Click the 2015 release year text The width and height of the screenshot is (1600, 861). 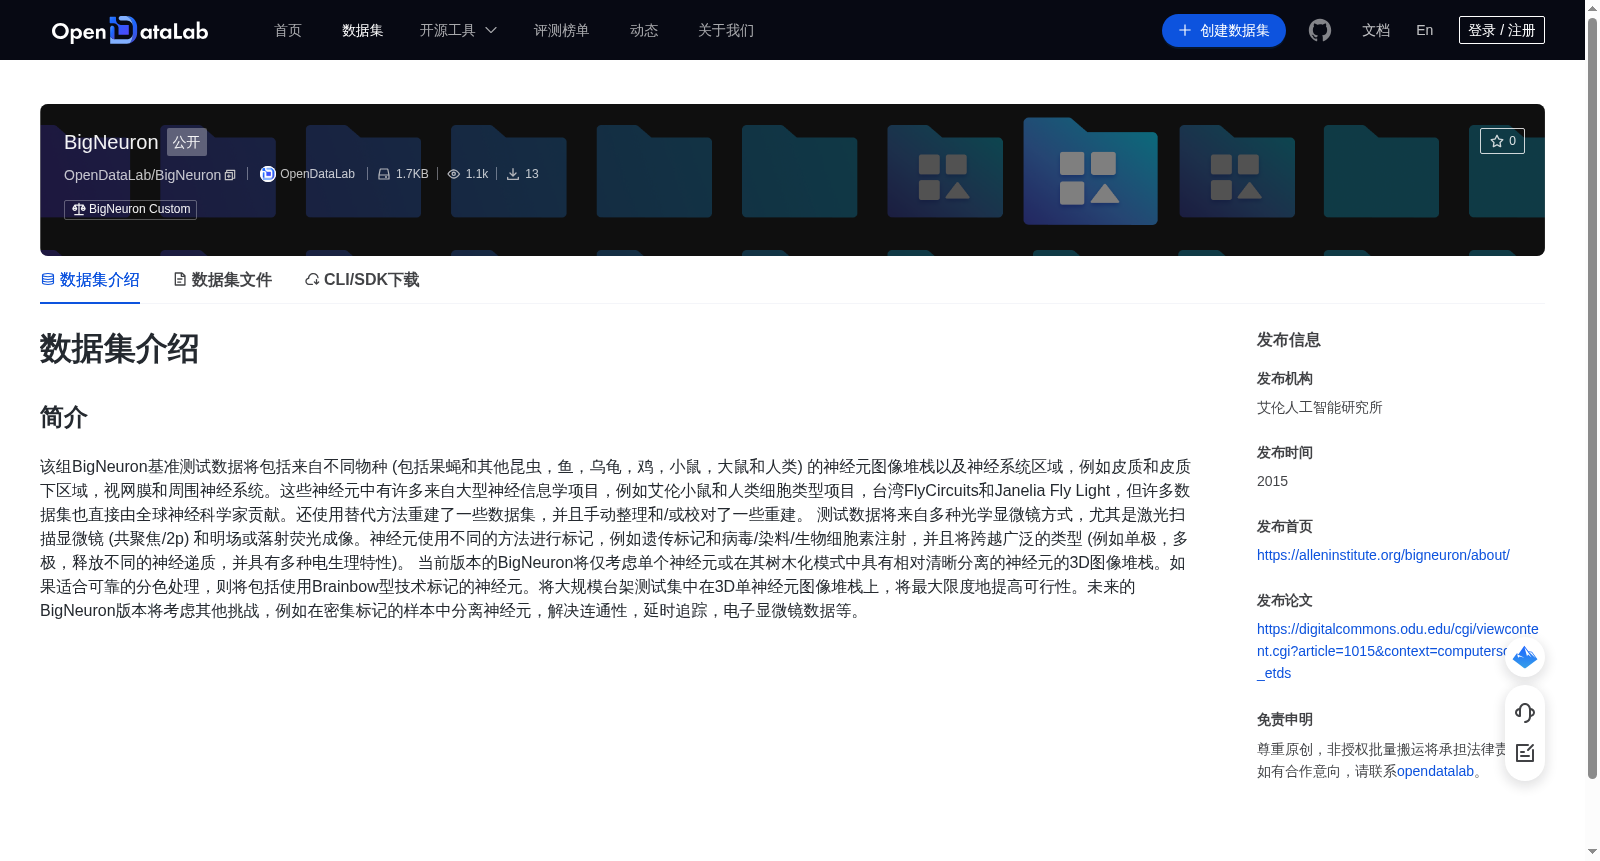click(1272, 481)
